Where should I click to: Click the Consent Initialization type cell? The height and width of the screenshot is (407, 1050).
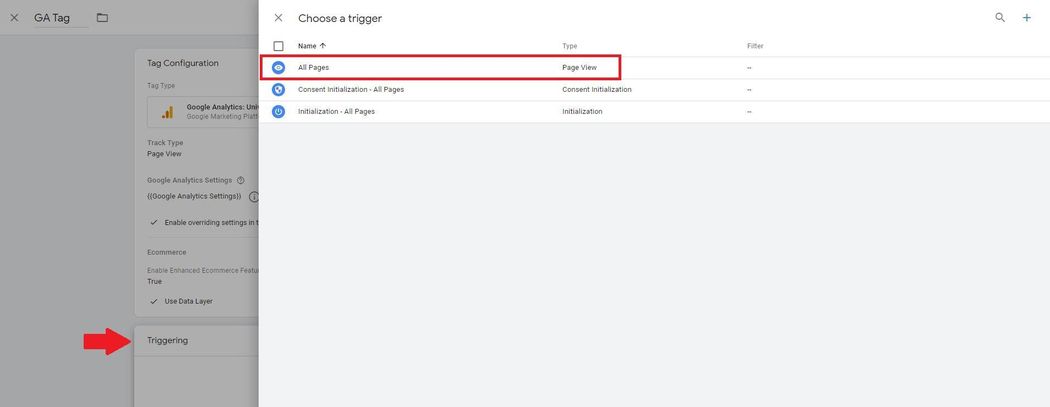[597, 90]
